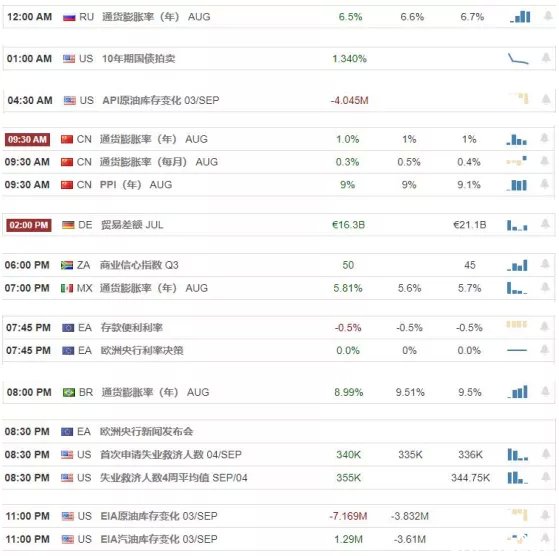559x556 pixels.
Task: Open 欧洲央行利率决策 event
Action: [x=142, y=350]
